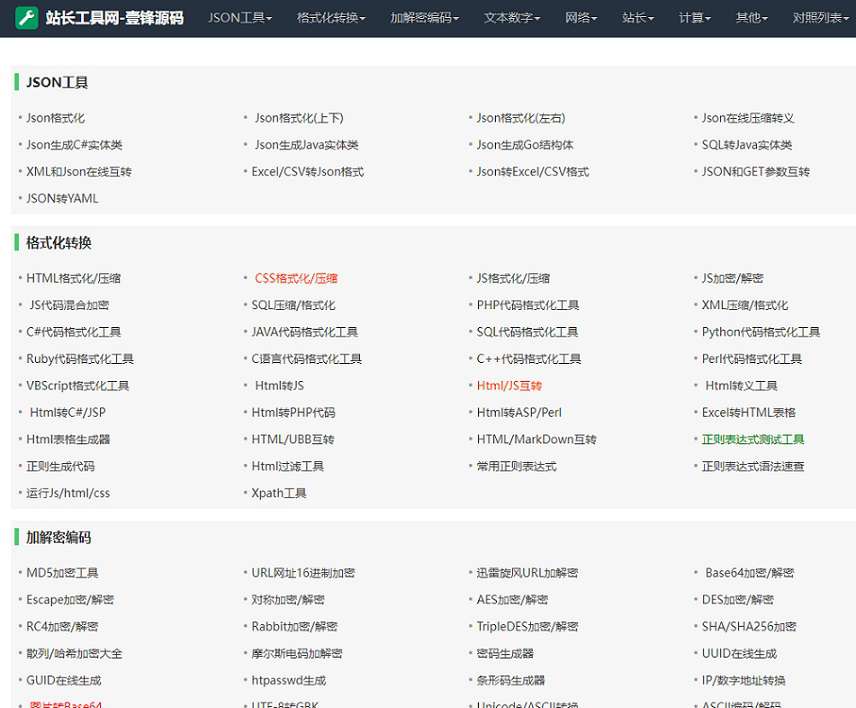Image resolution: width=856 pixels, height=708 pixels.
Task: Open Ruby代码格式化工具 link
Action: point(80,358)
